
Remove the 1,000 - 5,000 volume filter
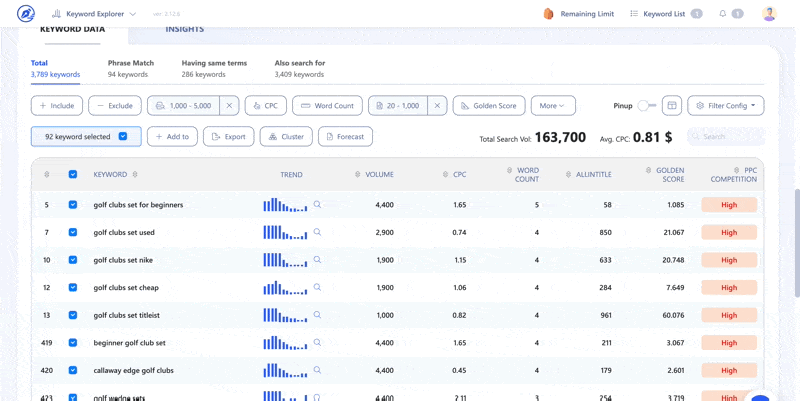tap(229, 106)
